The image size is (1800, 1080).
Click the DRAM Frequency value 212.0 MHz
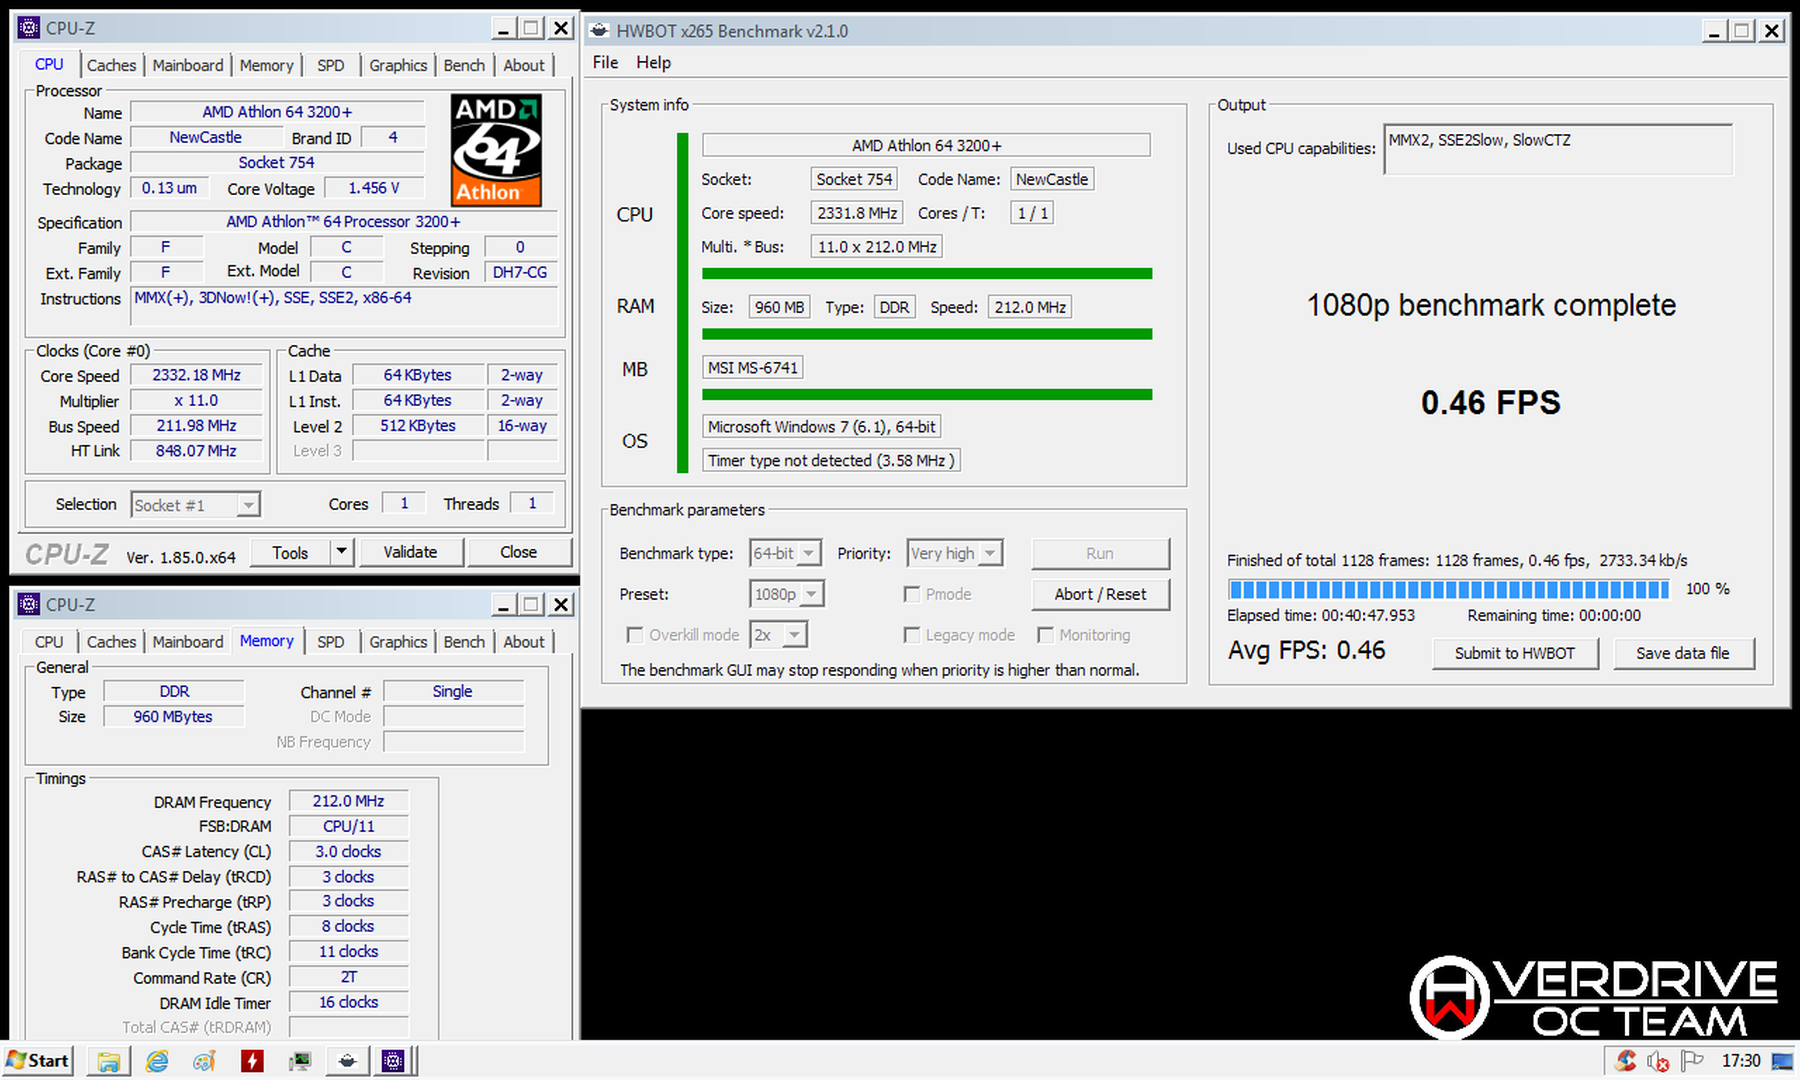[x=348, y=801]
